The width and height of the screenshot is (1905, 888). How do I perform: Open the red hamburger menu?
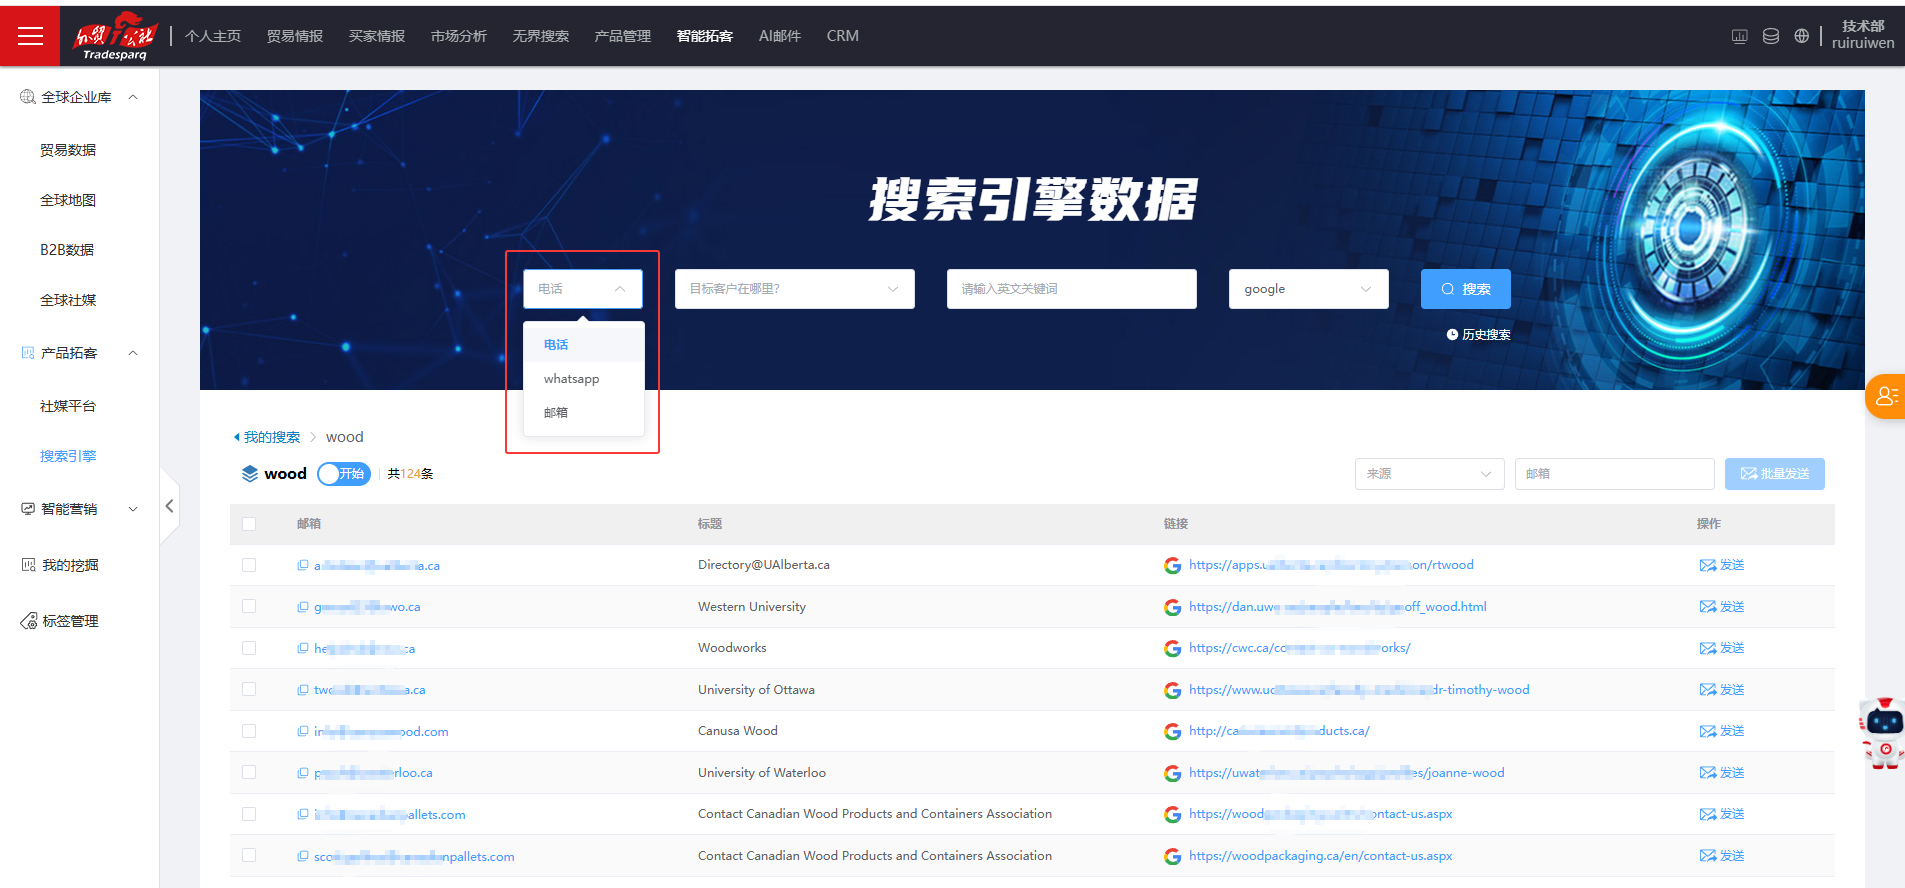(30, 36)
